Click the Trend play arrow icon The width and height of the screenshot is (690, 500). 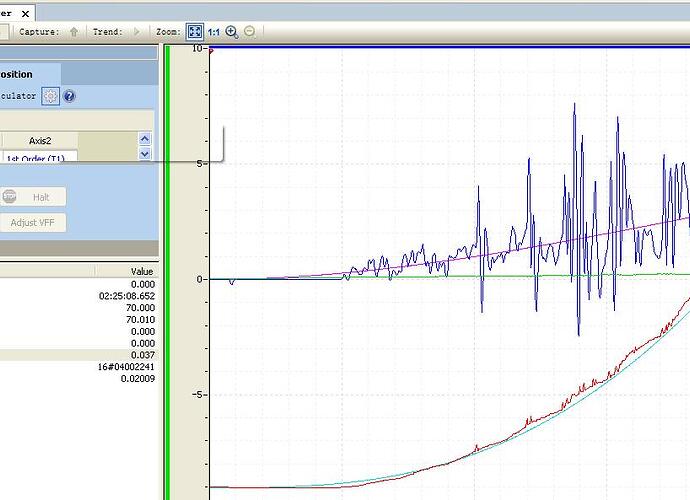(137, 32)
